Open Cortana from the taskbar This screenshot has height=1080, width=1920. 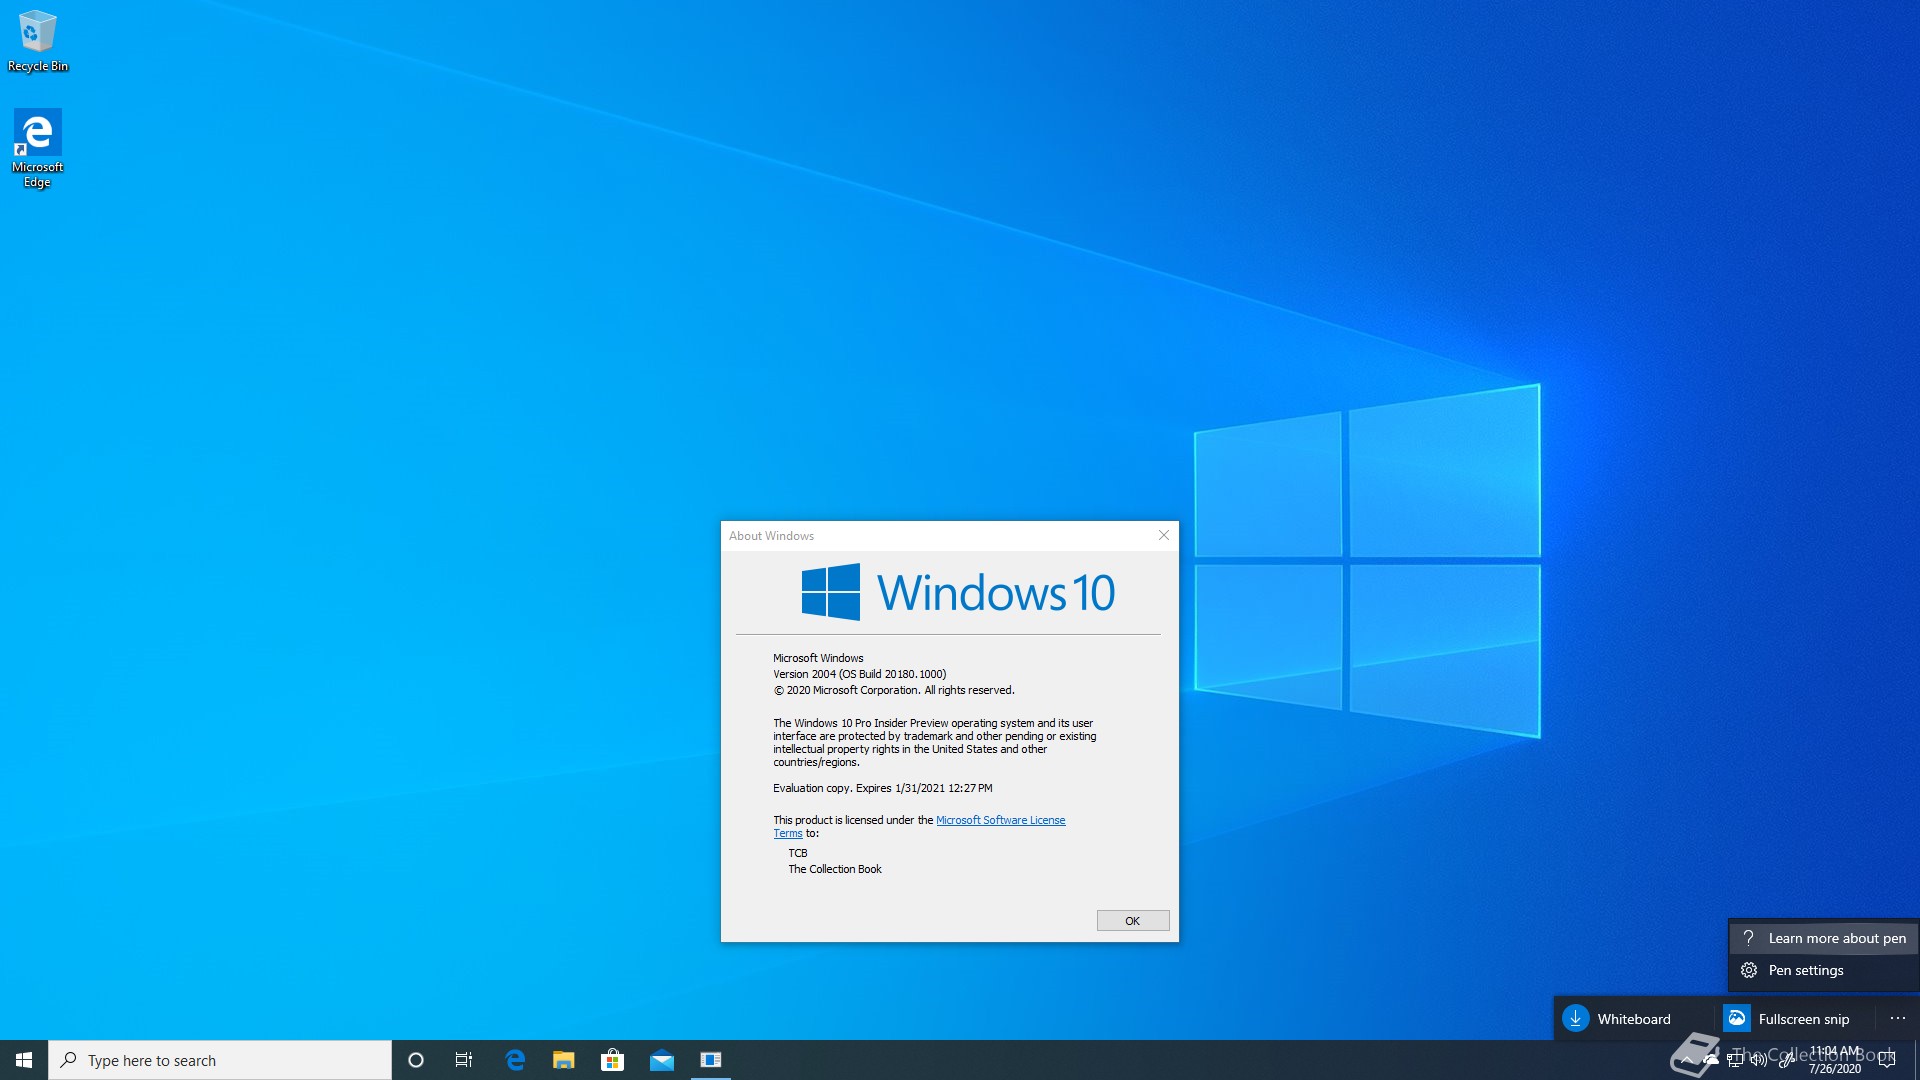416,1060
